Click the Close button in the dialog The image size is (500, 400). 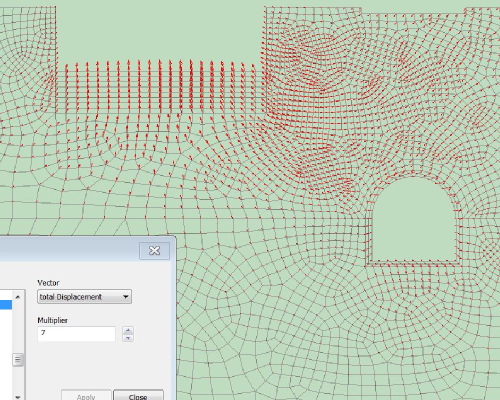138,395
